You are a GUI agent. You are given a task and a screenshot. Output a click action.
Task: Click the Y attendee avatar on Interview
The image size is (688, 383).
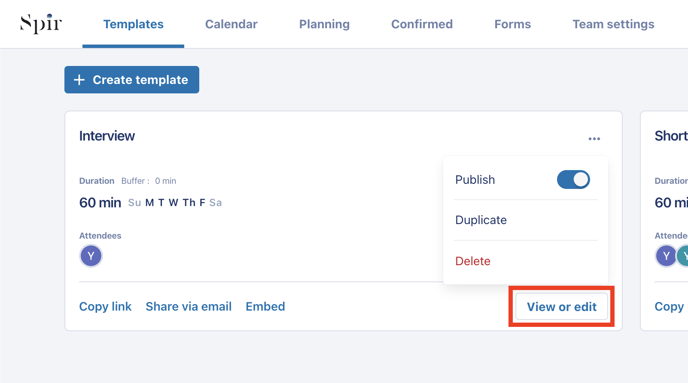pos(91,256)
